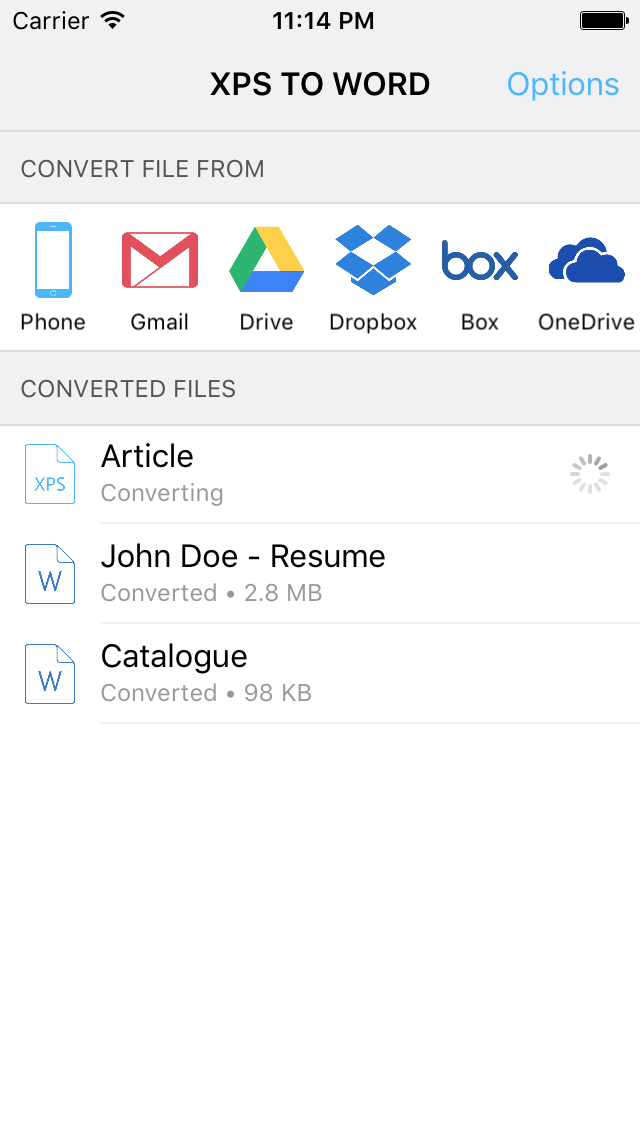This screenshot has width=640, height=1136.
Task: Tap the Dropbox logo icon
Action: tap(373, 260)
